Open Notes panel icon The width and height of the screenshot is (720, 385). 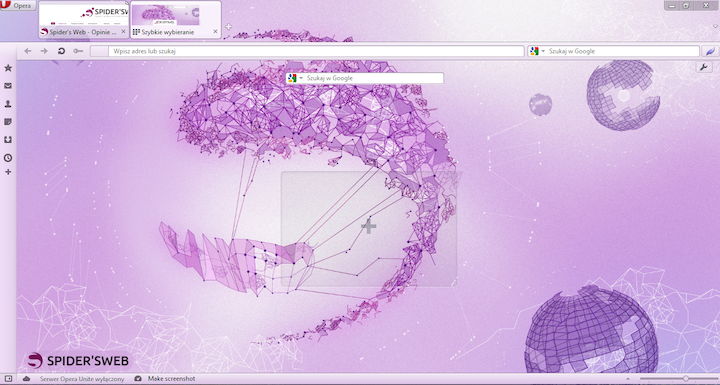pos(8,122)
